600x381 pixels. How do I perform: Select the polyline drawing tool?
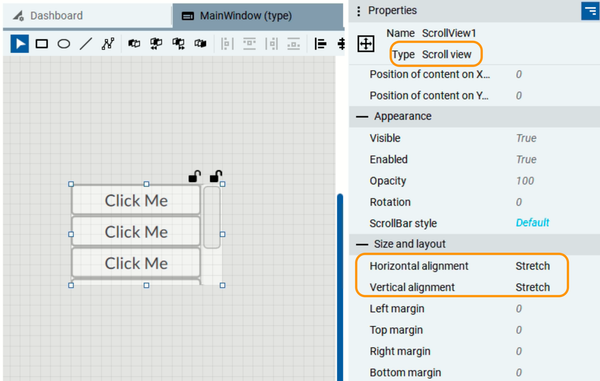coord(108,44)
